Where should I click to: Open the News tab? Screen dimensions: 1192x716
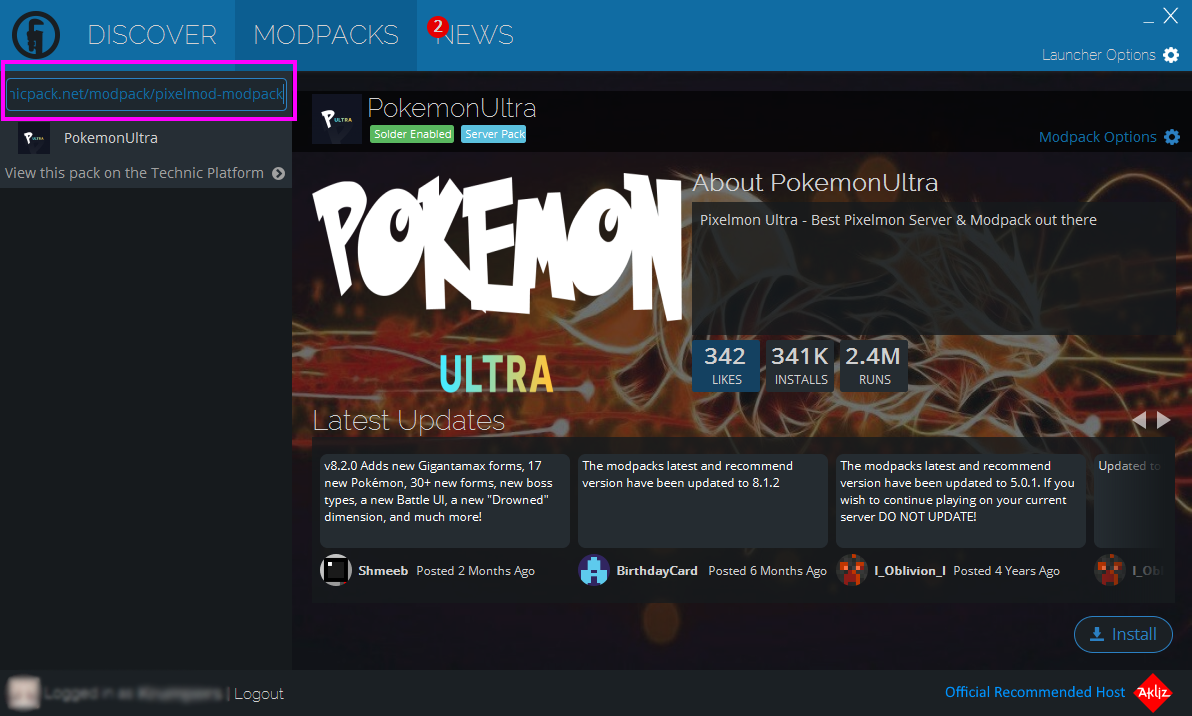(x=474, y=35)
